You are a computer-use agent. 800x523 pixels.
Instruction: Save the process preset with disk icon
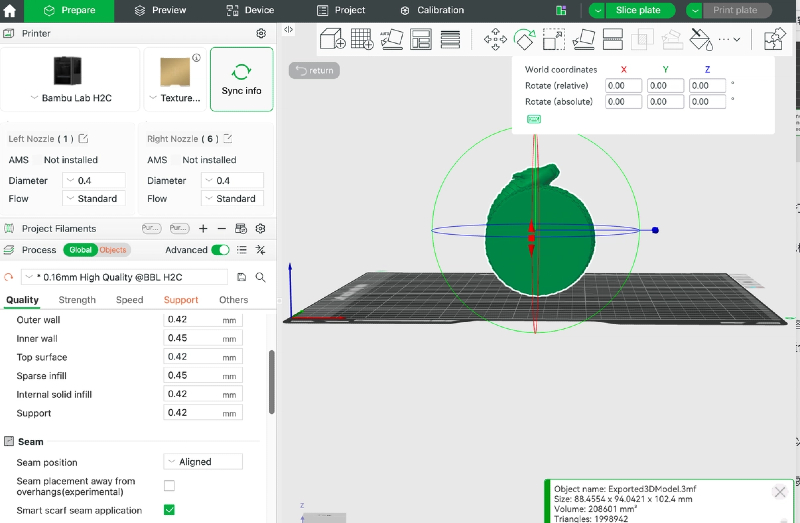(x=241, y=277)
